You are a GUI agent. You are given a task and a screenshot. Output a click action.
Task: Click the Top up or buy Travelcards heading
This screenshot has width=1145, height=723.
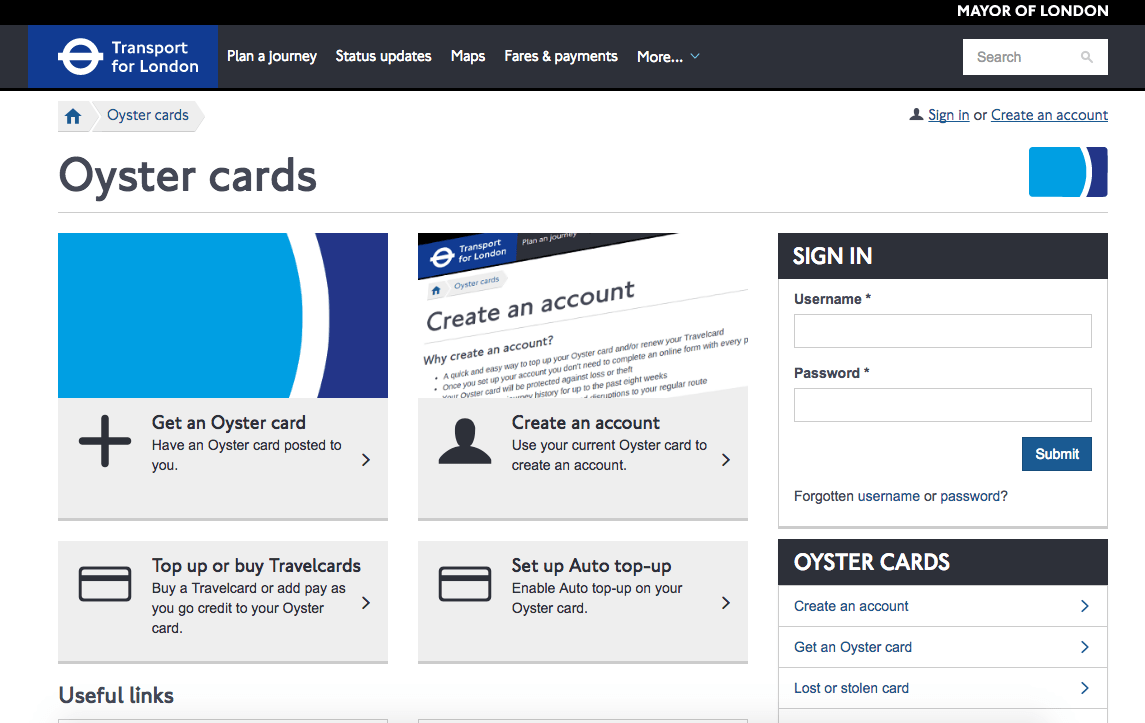pos(256,566)
